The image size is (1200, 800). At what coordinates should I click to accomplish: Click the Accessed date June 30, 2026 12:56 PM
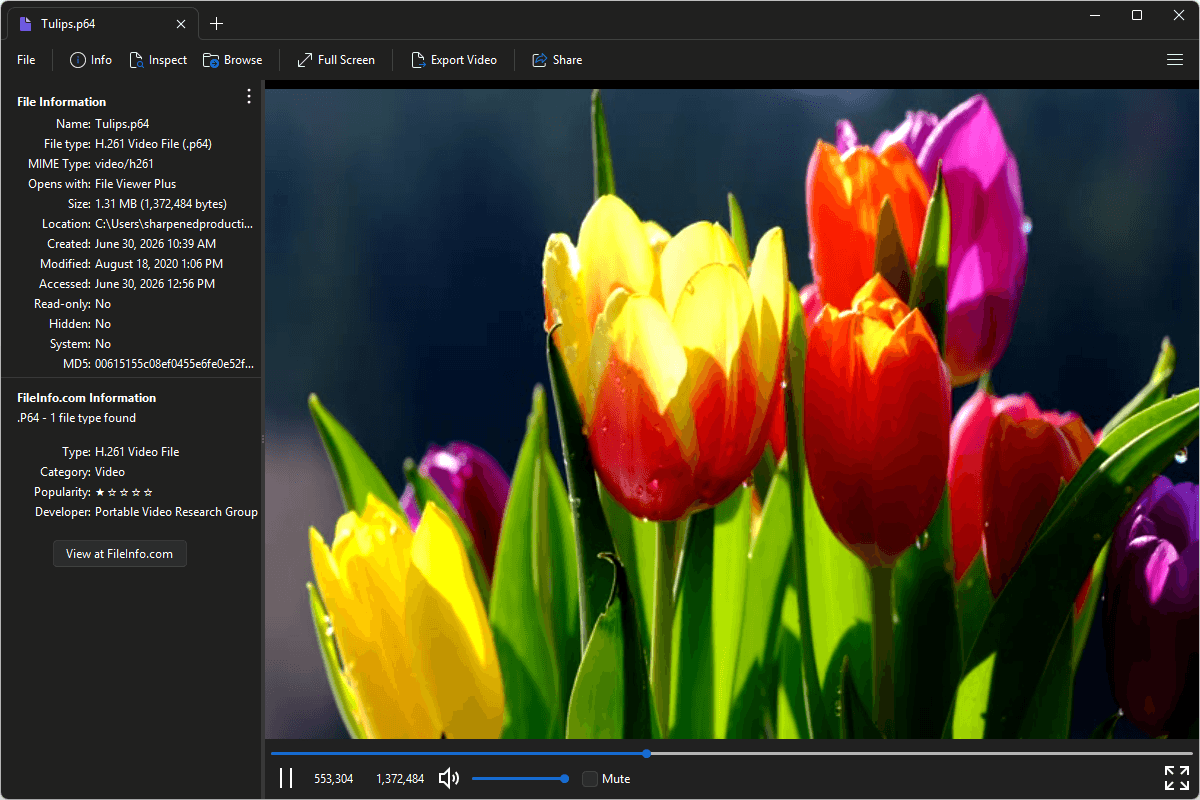[x=155, y=284]
